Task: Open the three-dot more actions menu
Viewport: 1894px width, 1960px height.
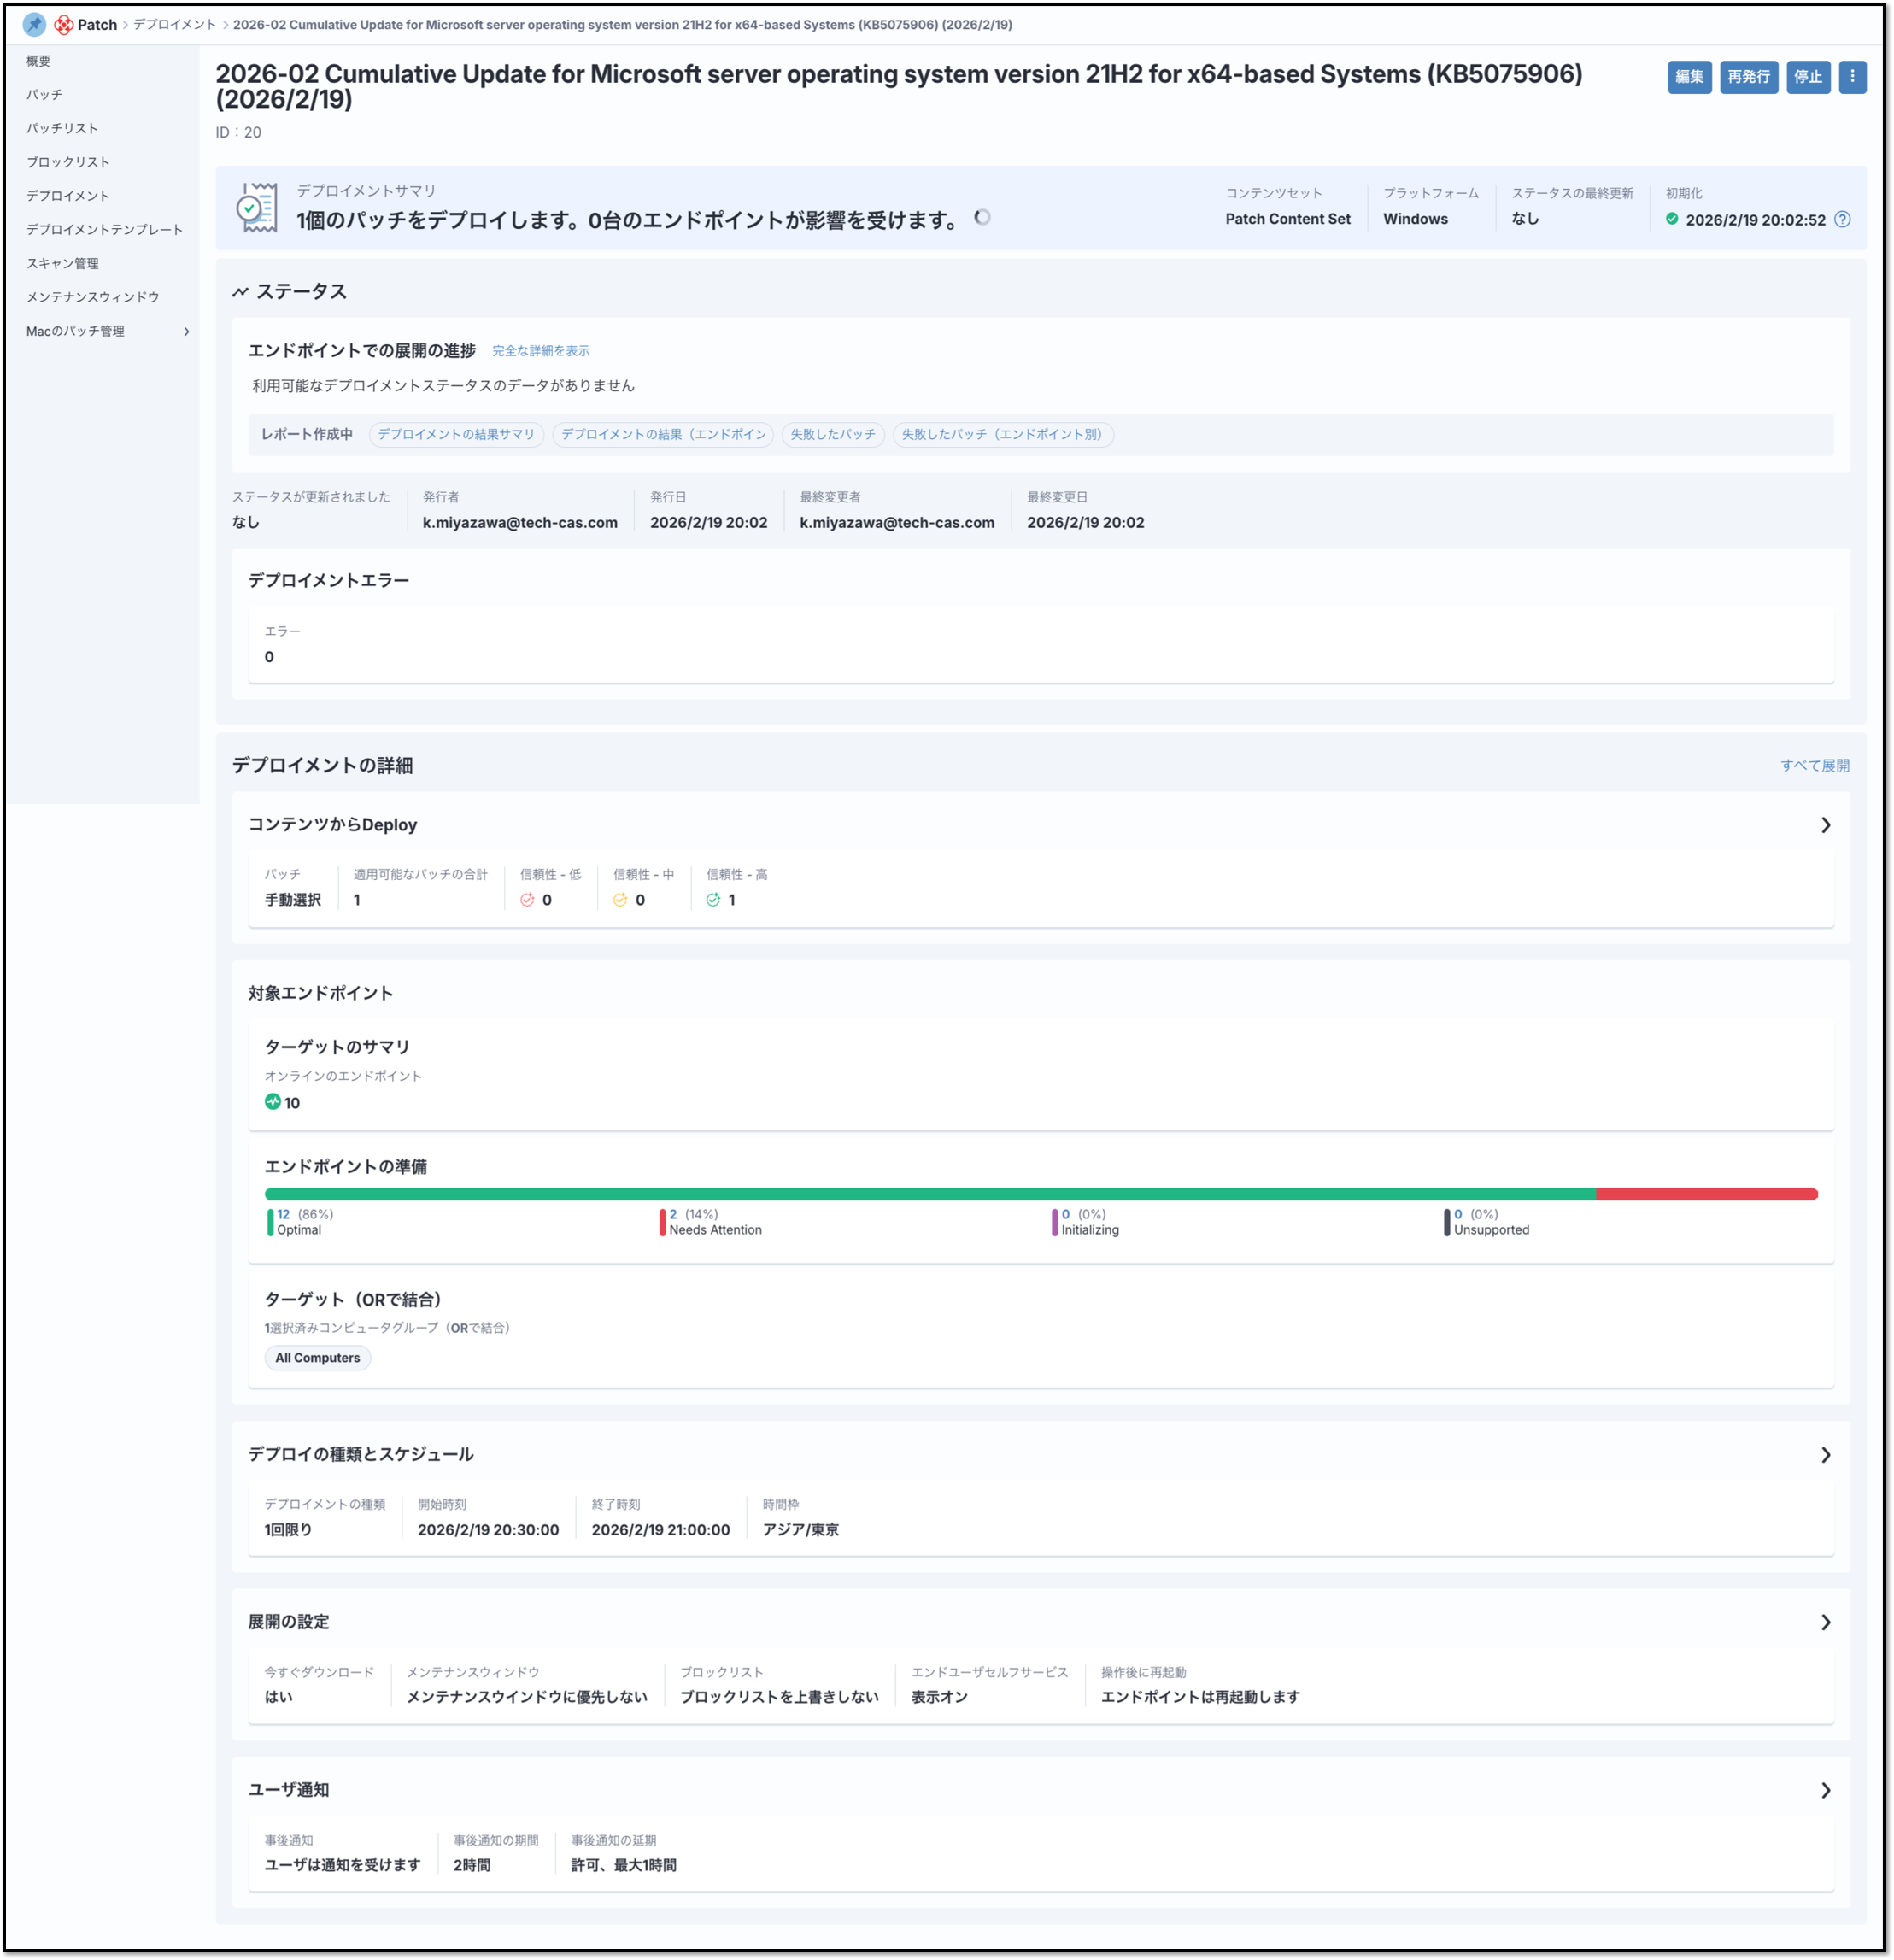Action: (x=1852, y=76)
